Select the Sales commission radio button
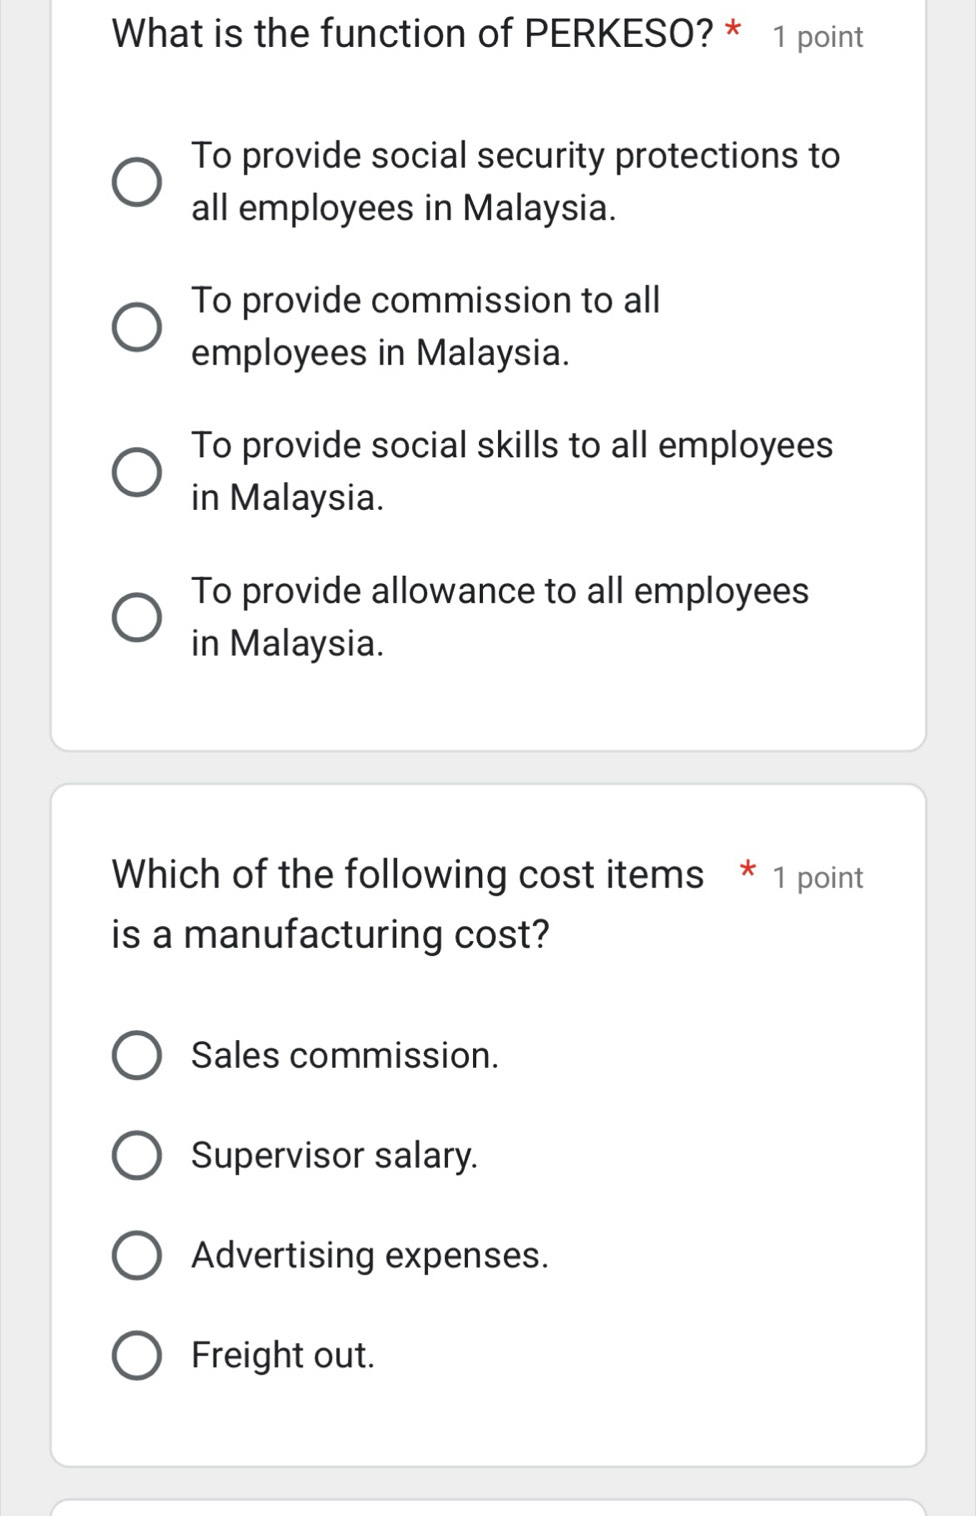 [x=136, y=1056]
